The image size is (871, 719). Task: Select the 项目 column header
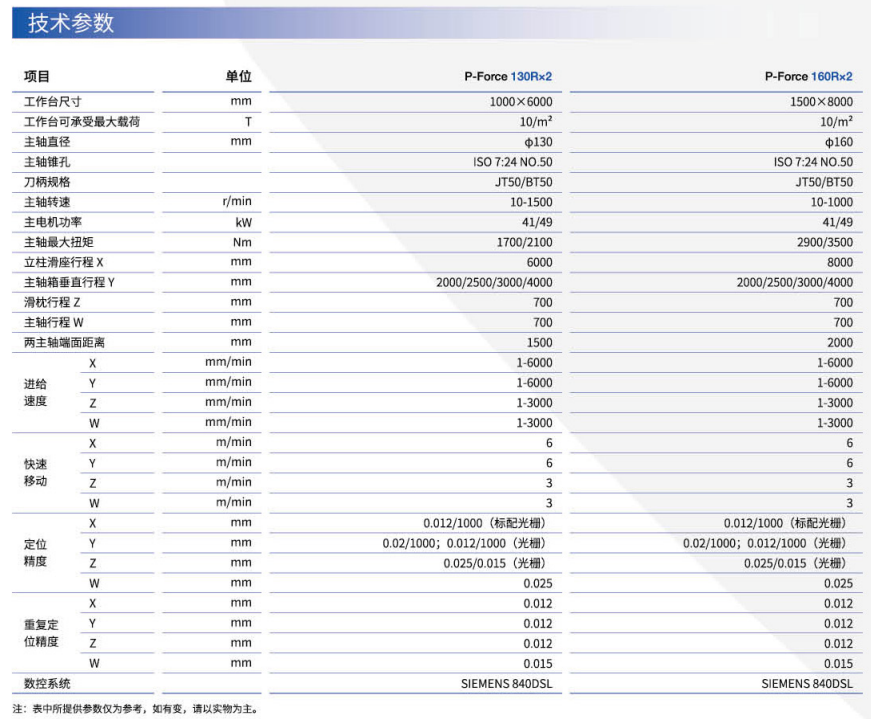[x=37, y=77]
